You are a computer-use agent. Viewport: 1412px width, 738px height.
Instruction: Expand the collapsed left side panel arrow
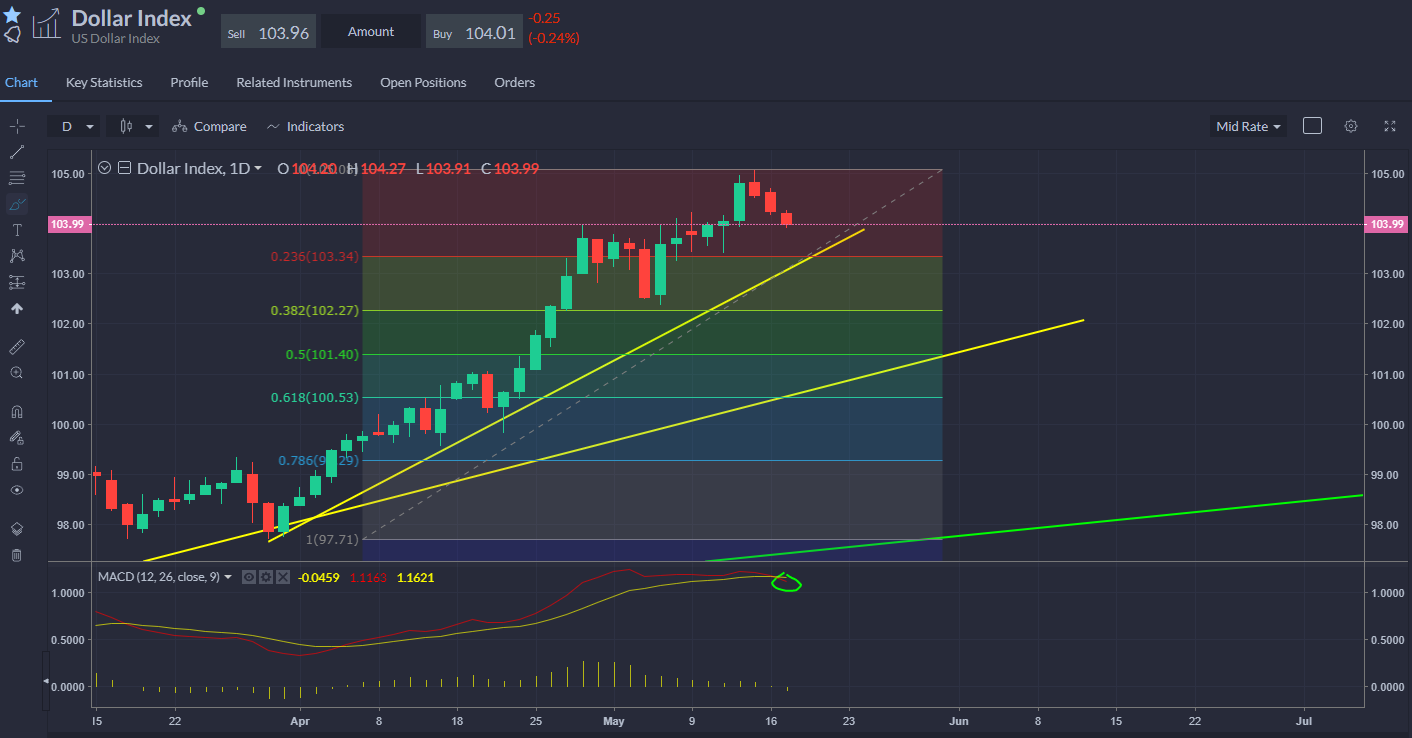coord(44,681)
